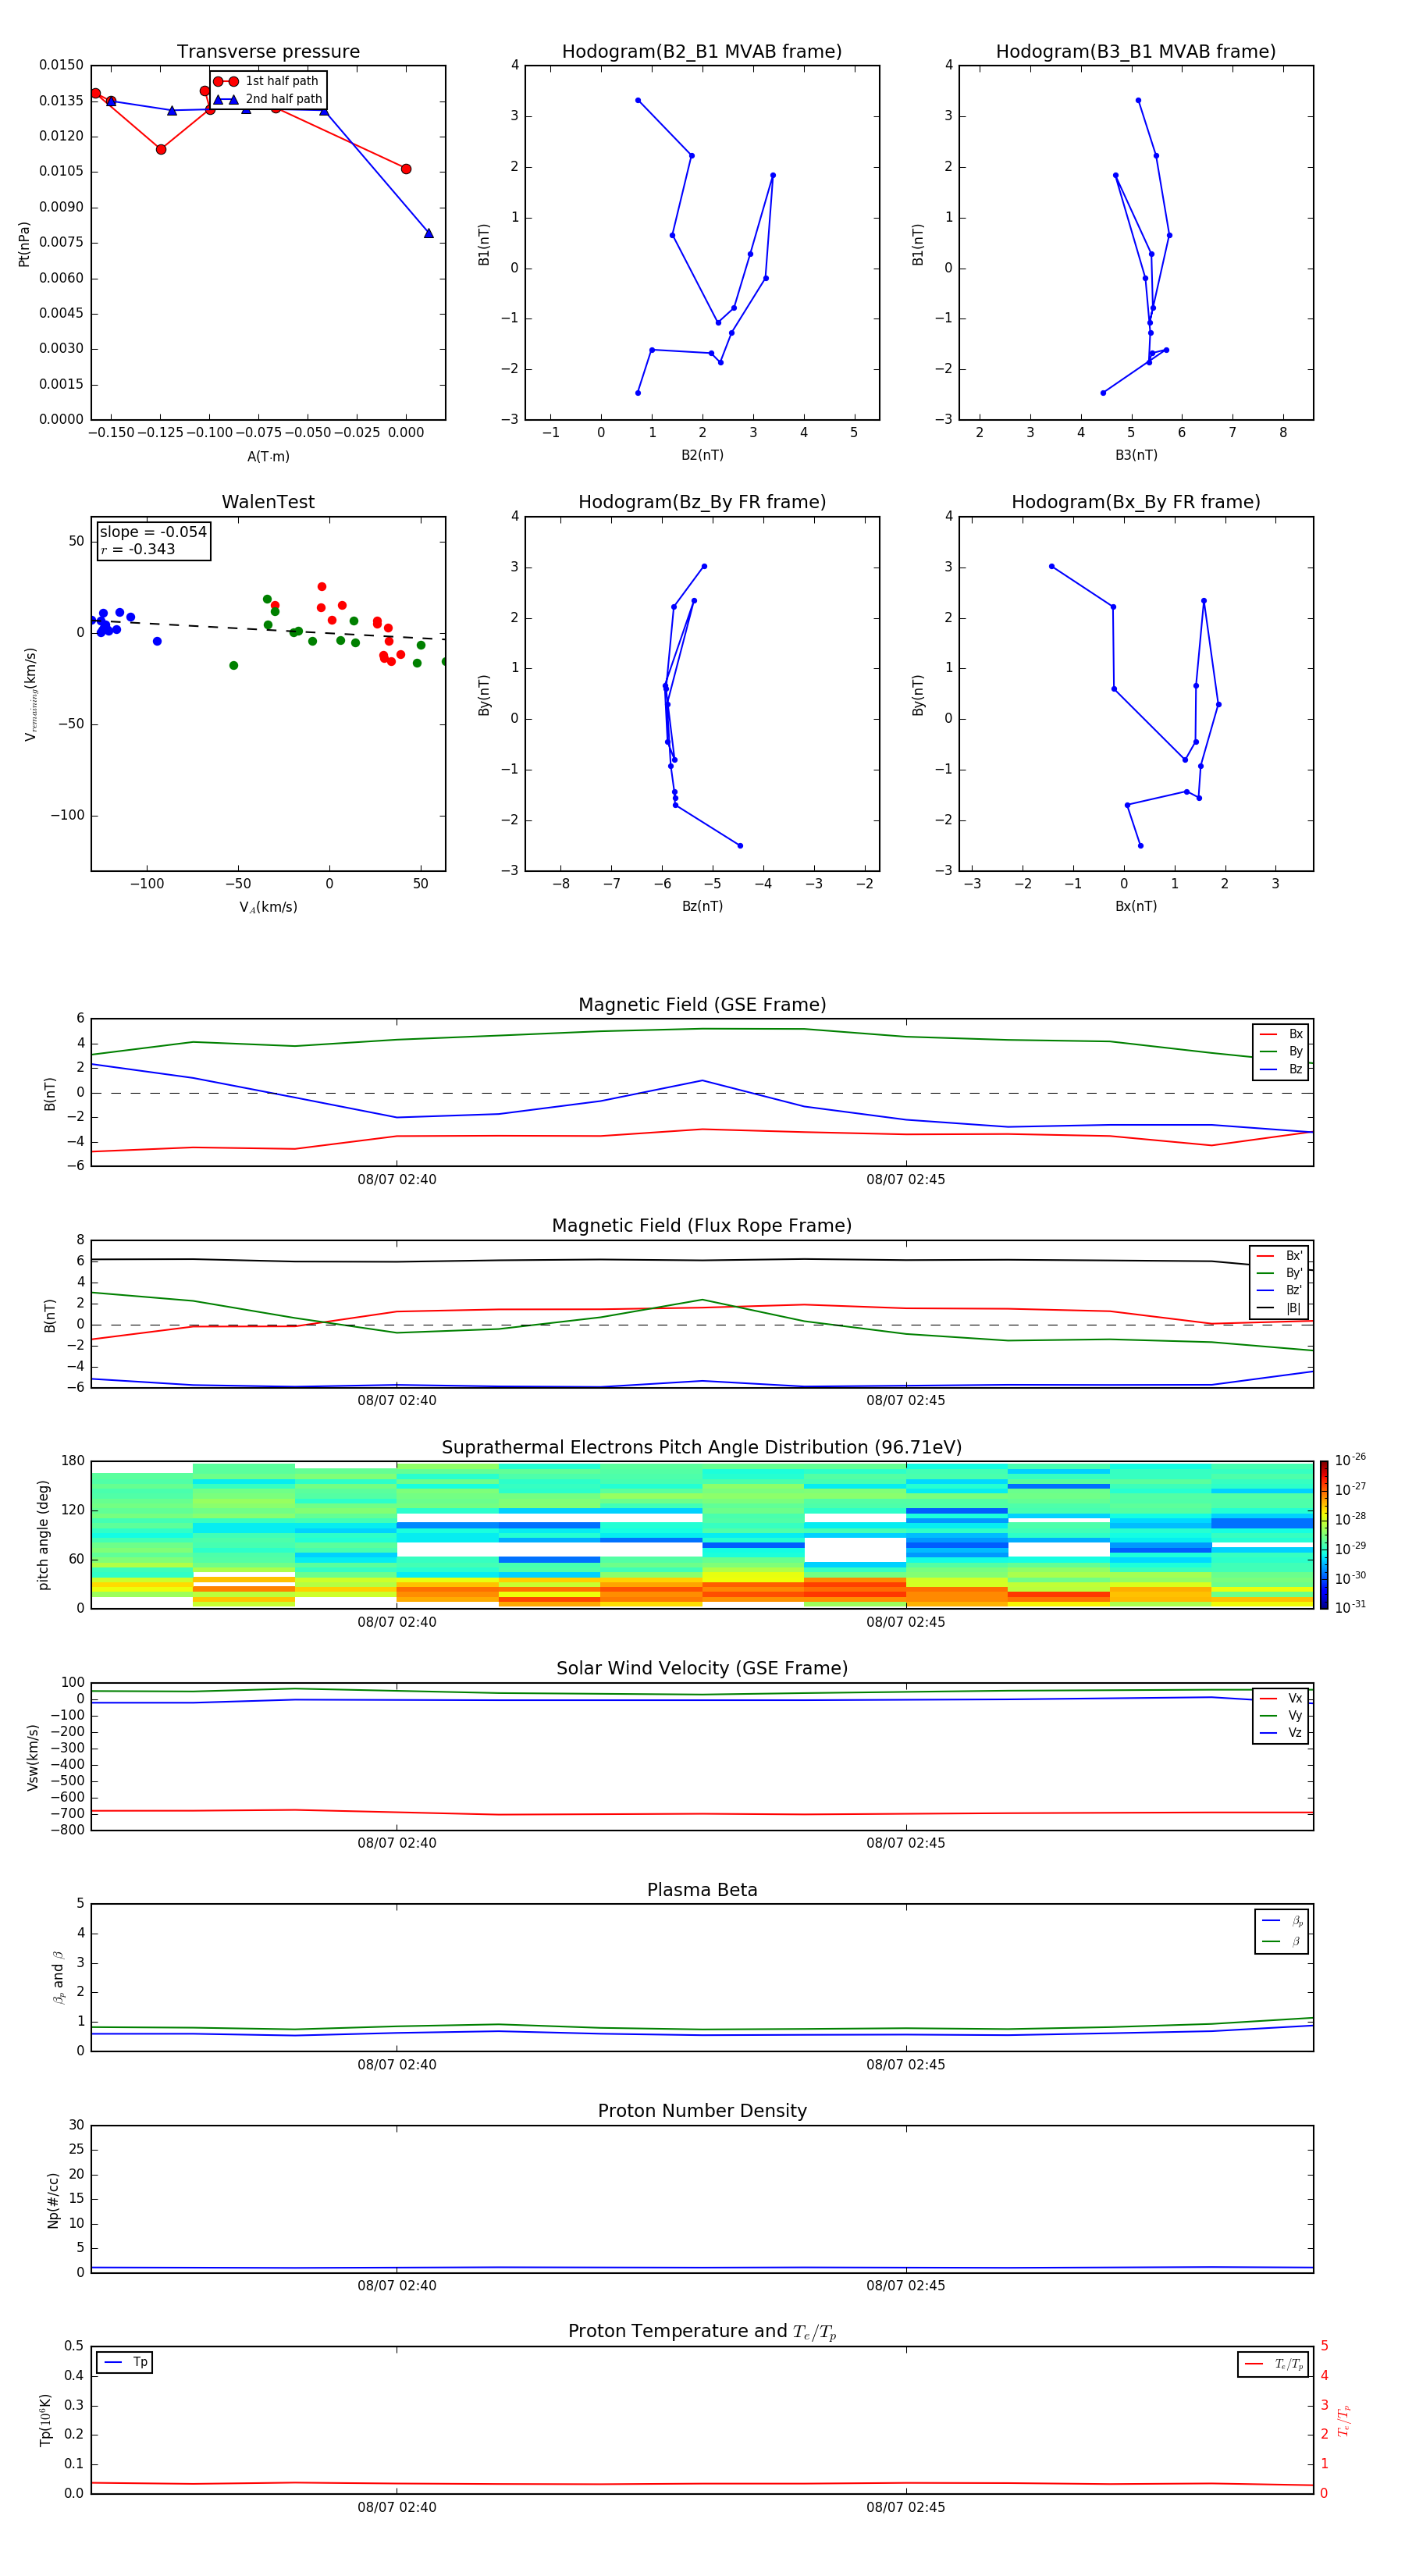Click the "Transverse pressure" plot title

[x=268, y=52]
